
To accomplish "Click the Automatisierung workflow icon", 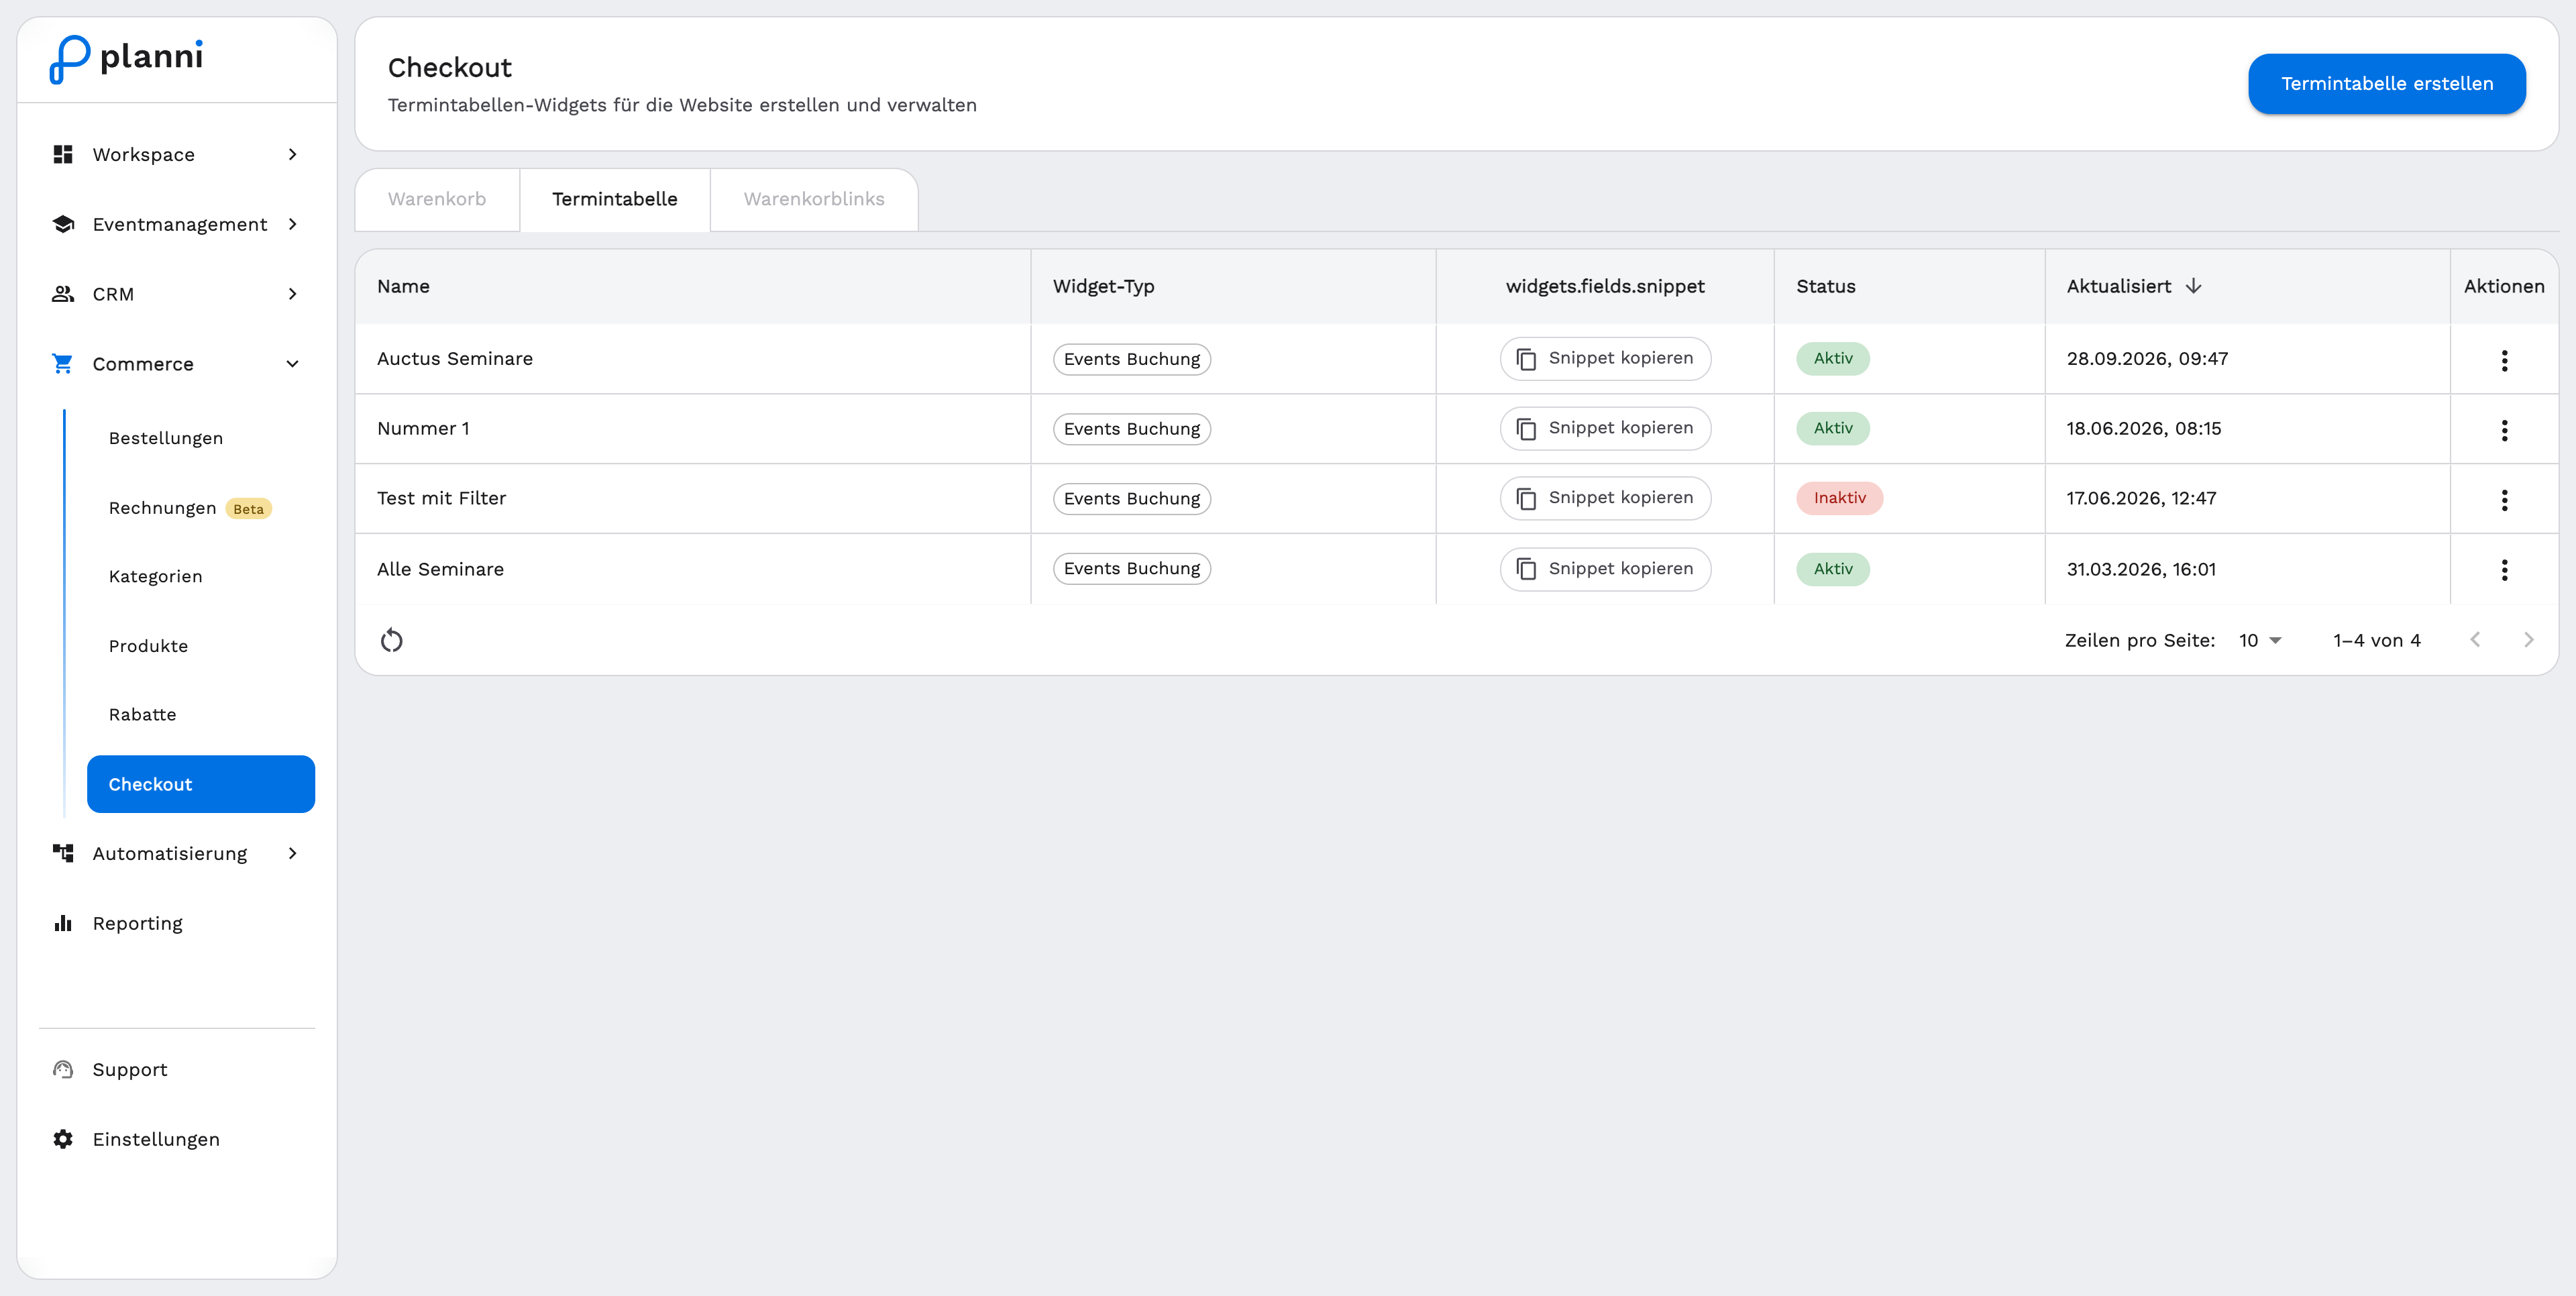I will (63, 853).
